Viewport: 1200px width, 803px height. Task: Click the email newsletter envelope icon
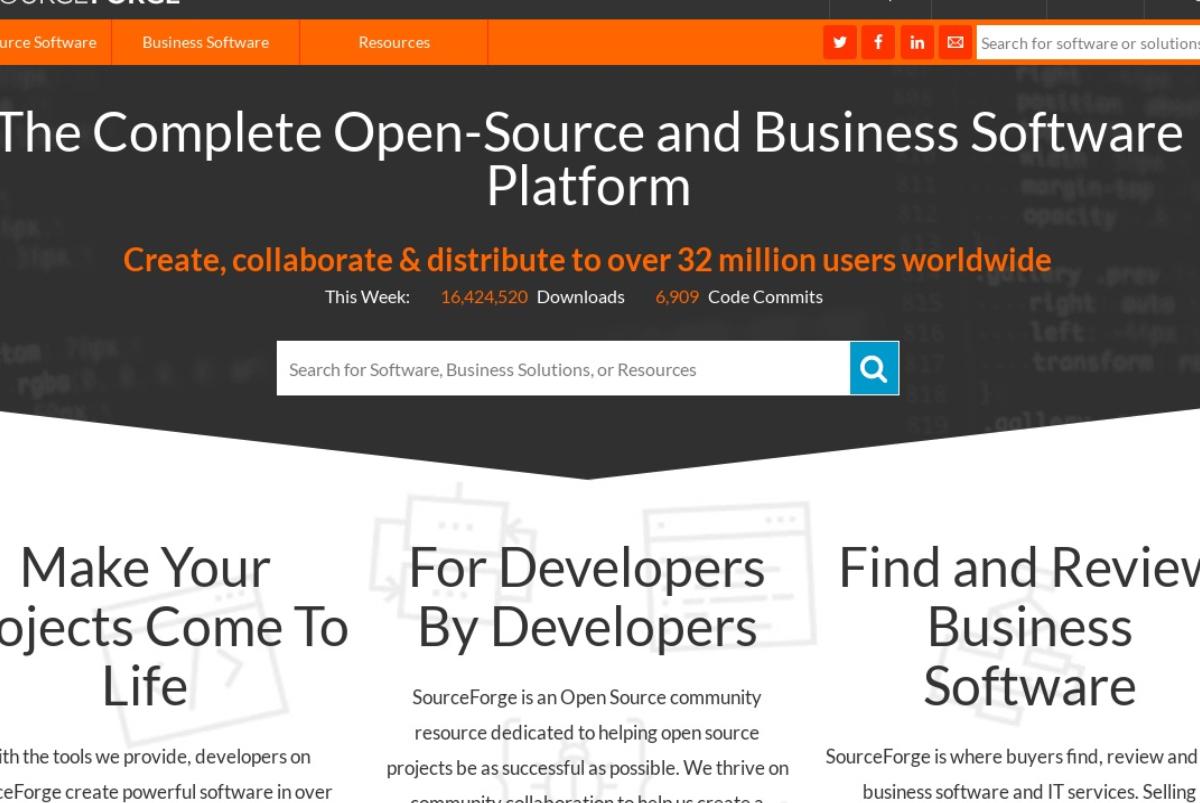(x=955, y=43)
